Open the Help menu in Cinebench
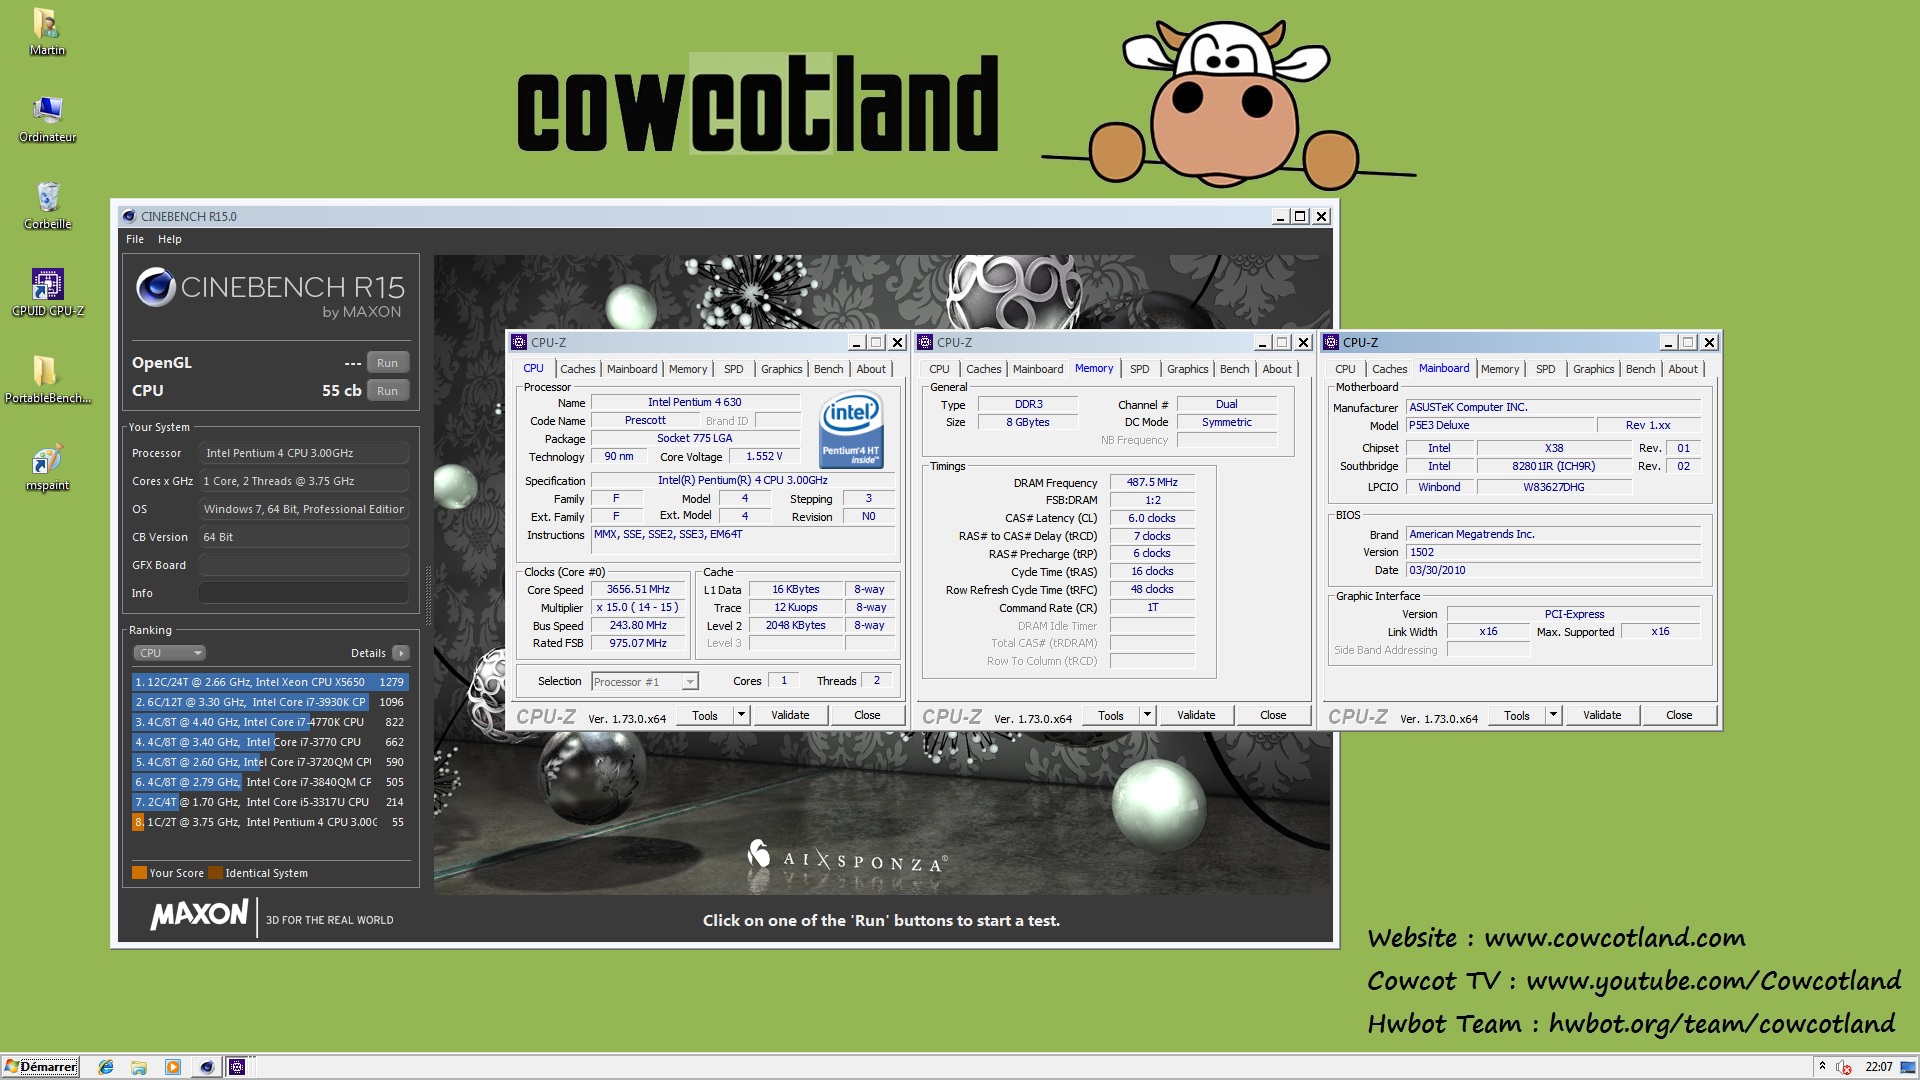 point(170,239)
